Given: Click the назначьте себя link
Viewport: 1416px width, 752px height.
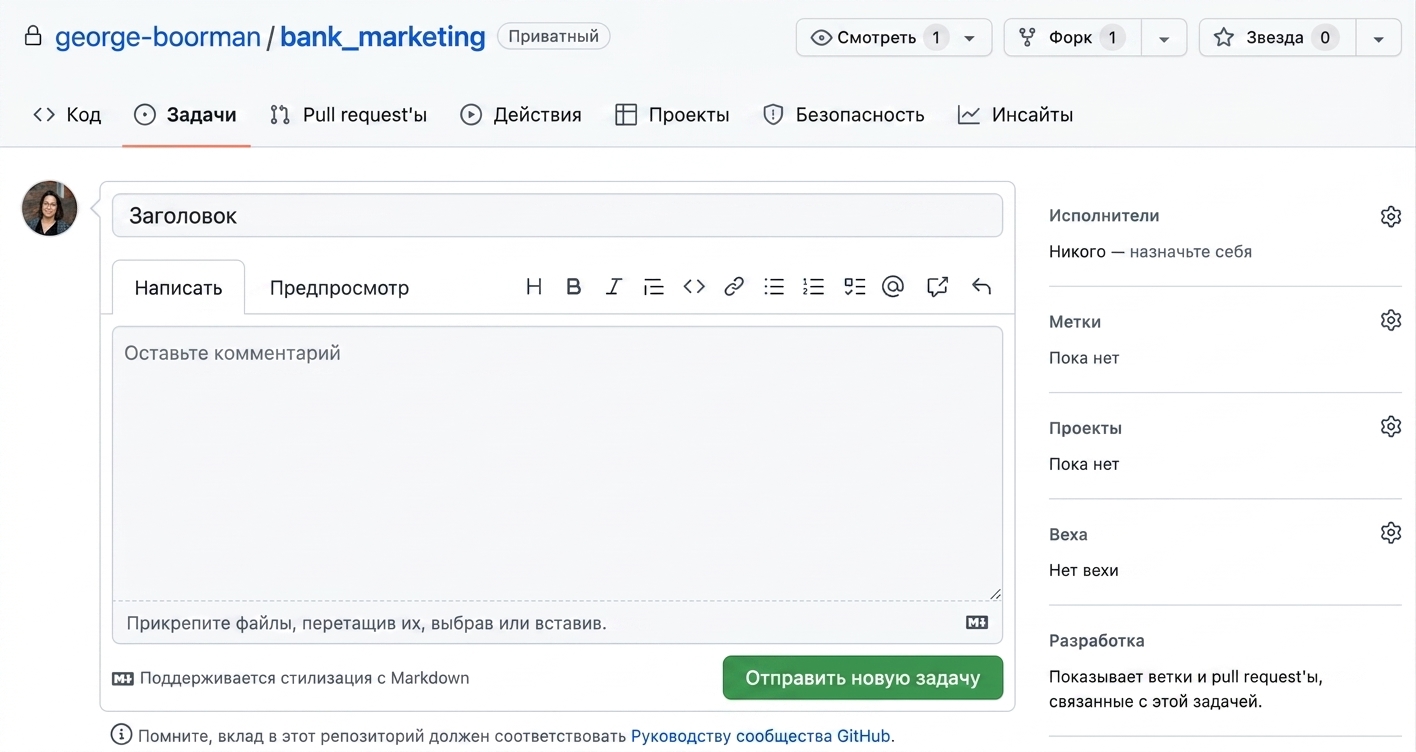Looking at the screenshot, I should (1191, 252).
